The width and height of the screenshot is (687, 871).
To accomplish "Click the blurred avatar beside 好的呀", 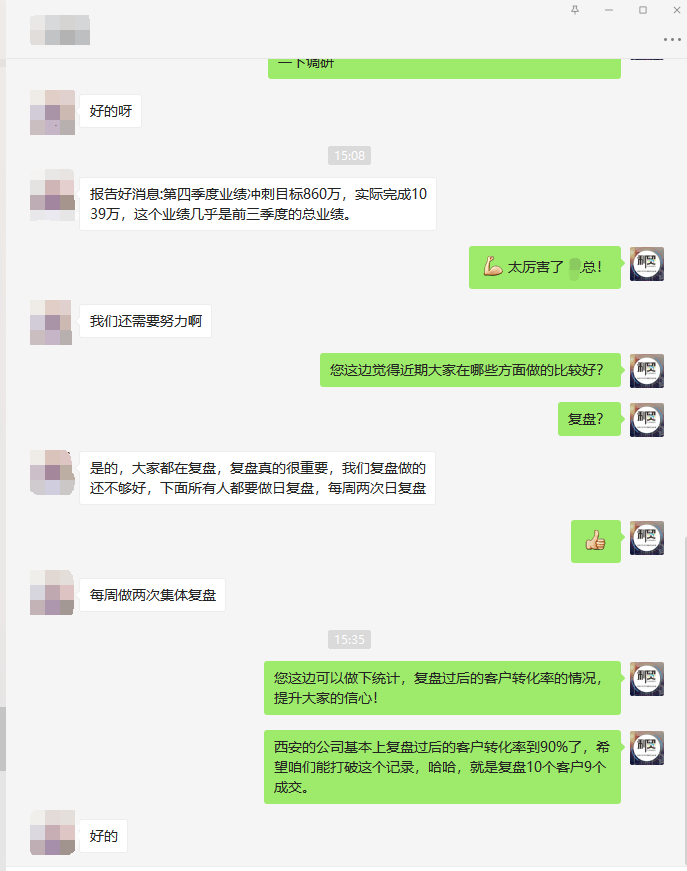I will 52,112.
